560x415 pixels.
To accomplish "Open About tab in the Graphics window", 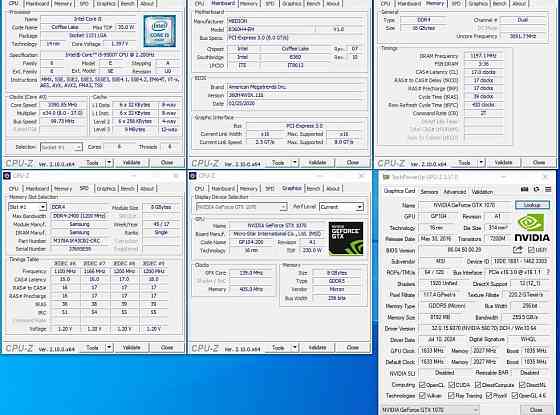I will 333,188.
